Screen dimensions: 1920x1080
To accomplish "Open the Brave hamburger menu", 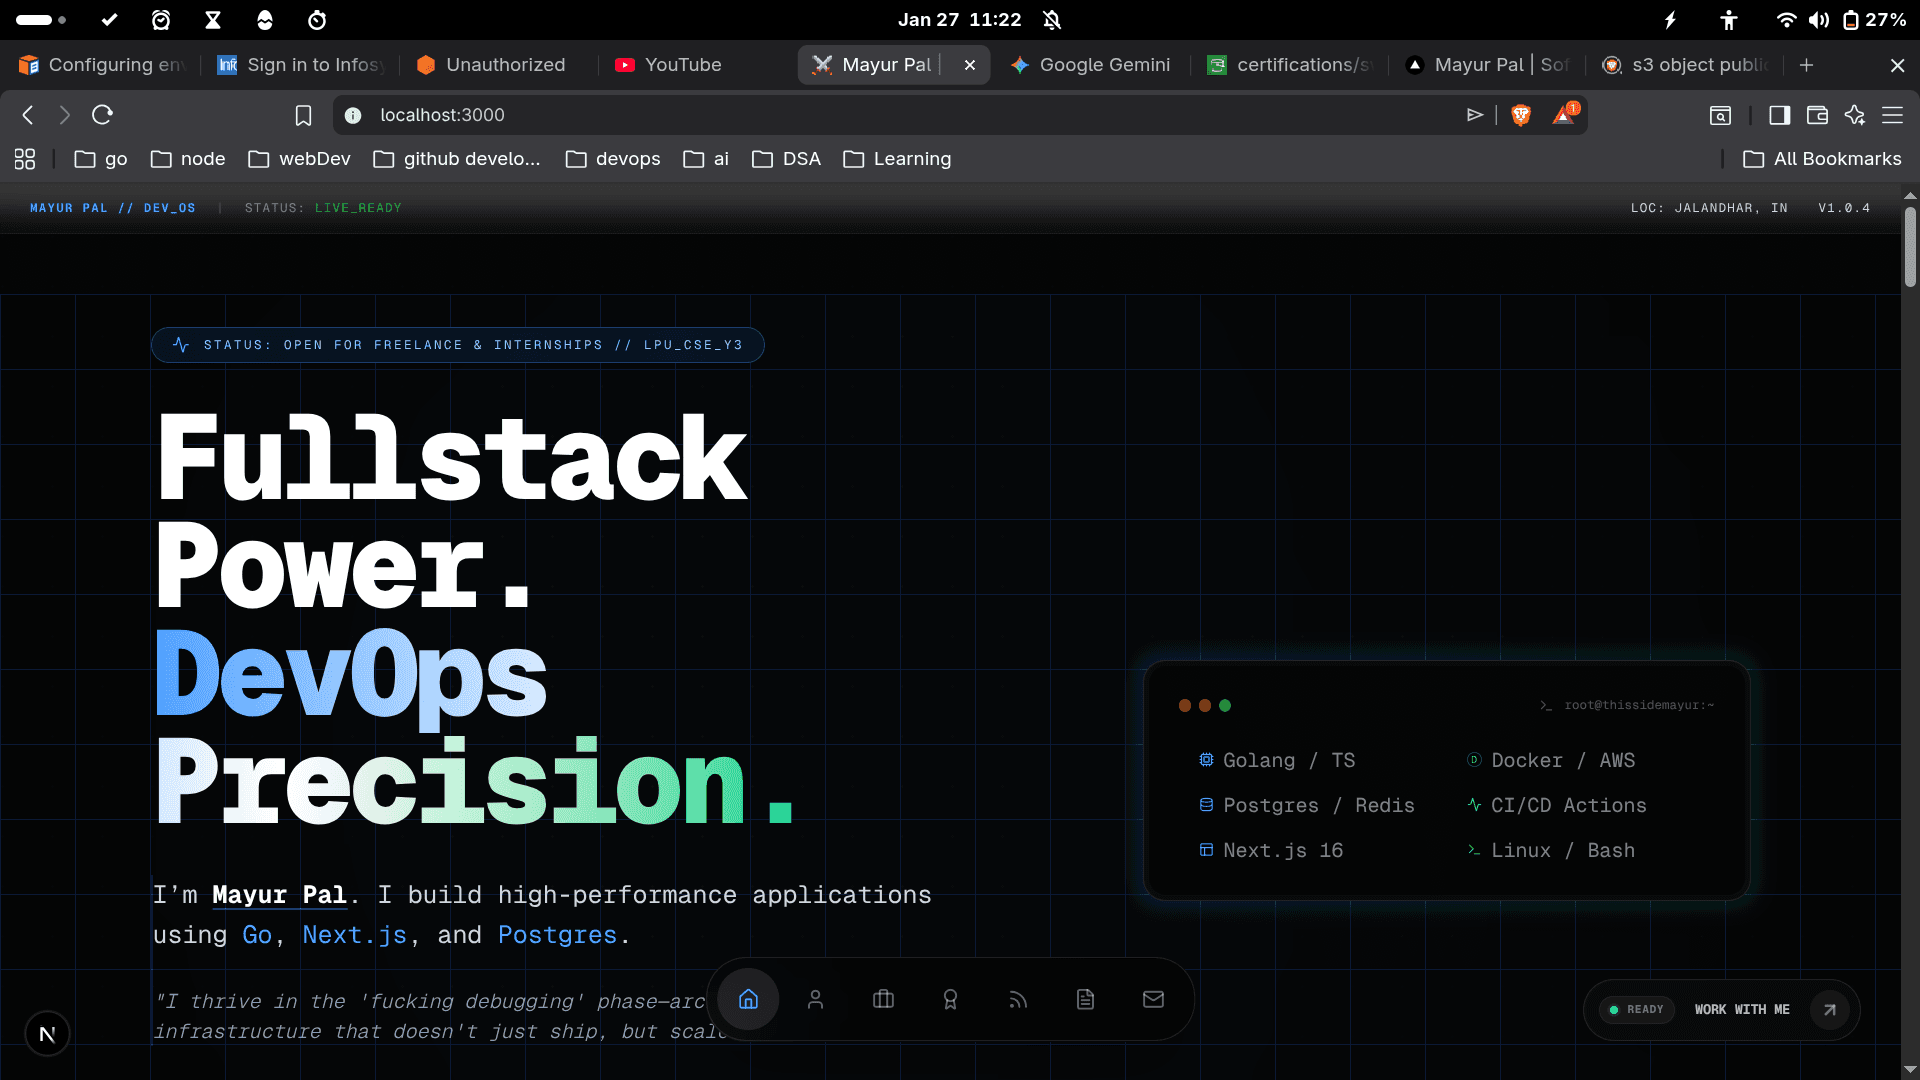I will click(x=1894, y=115).
